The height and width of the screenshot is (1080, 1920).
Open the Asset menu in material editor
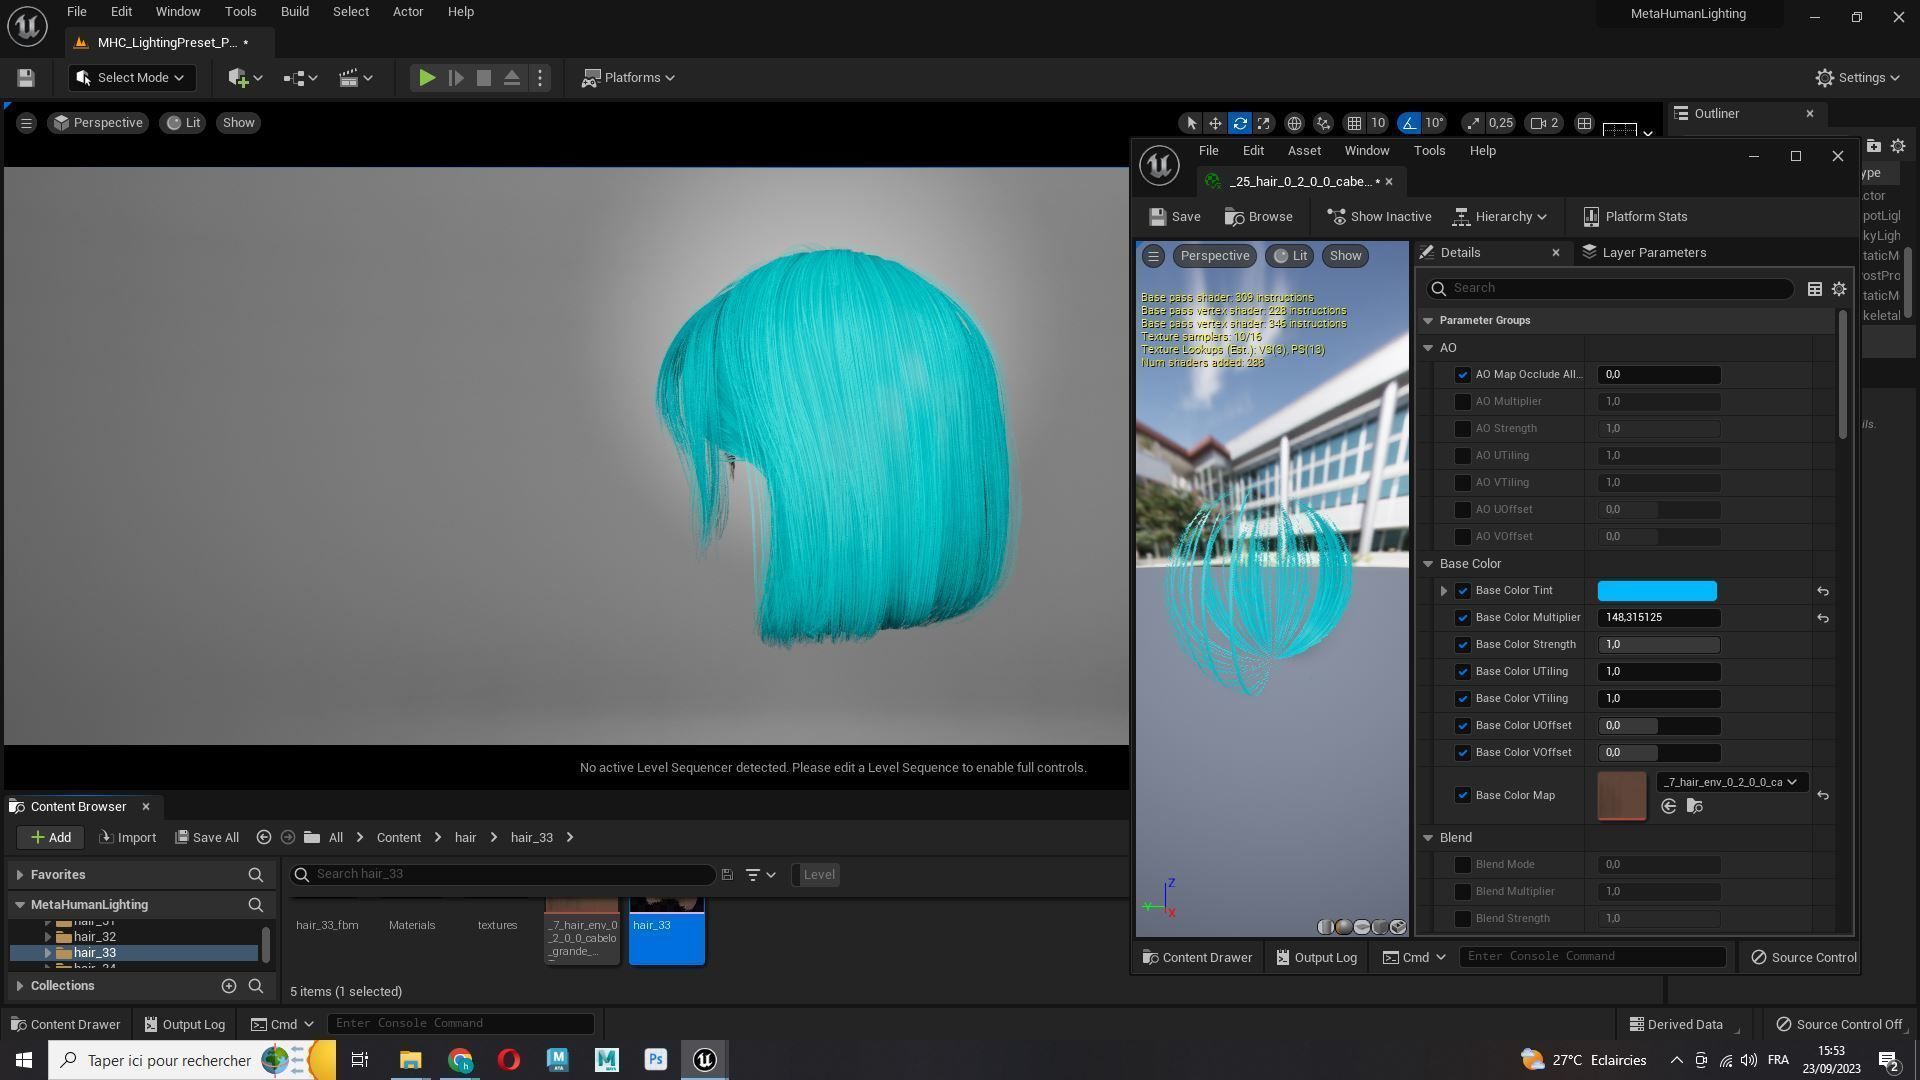(x=1304, y=151)
